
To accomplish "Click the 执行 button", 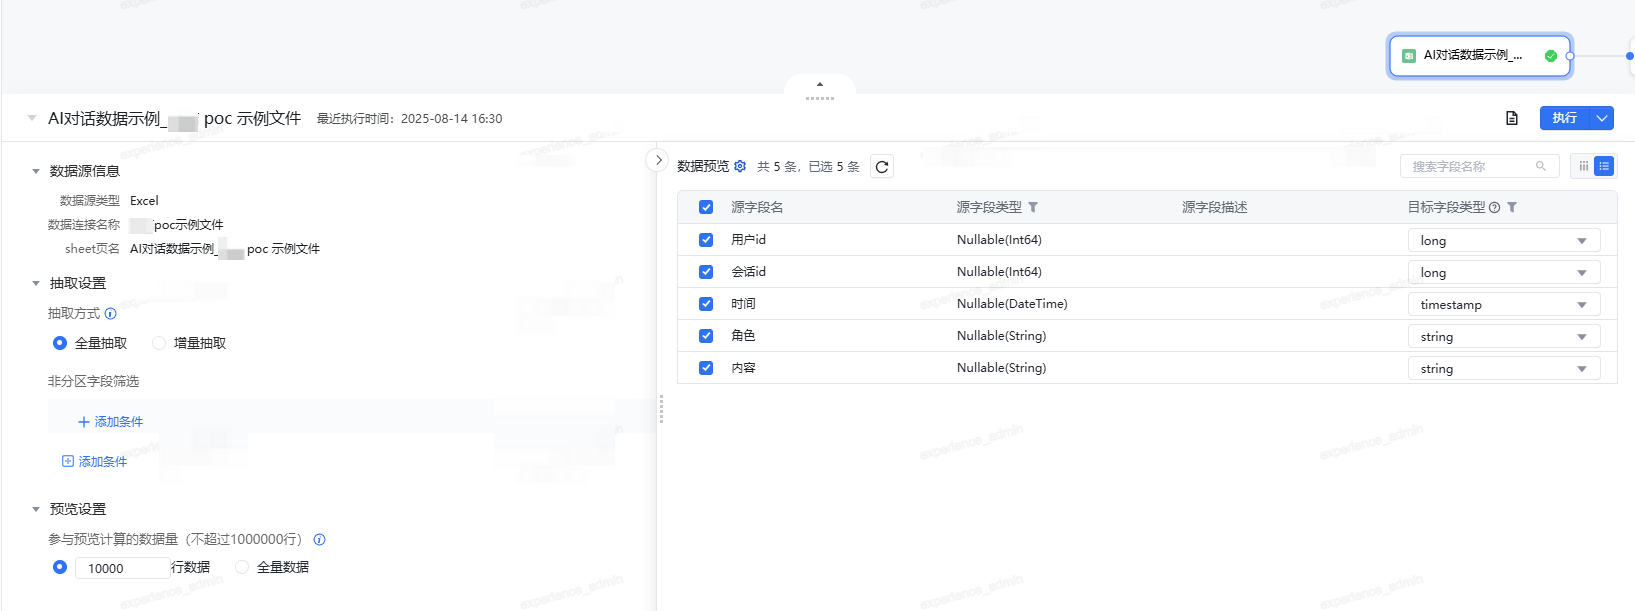I will pyautogui.click(x=1565, y=118).
